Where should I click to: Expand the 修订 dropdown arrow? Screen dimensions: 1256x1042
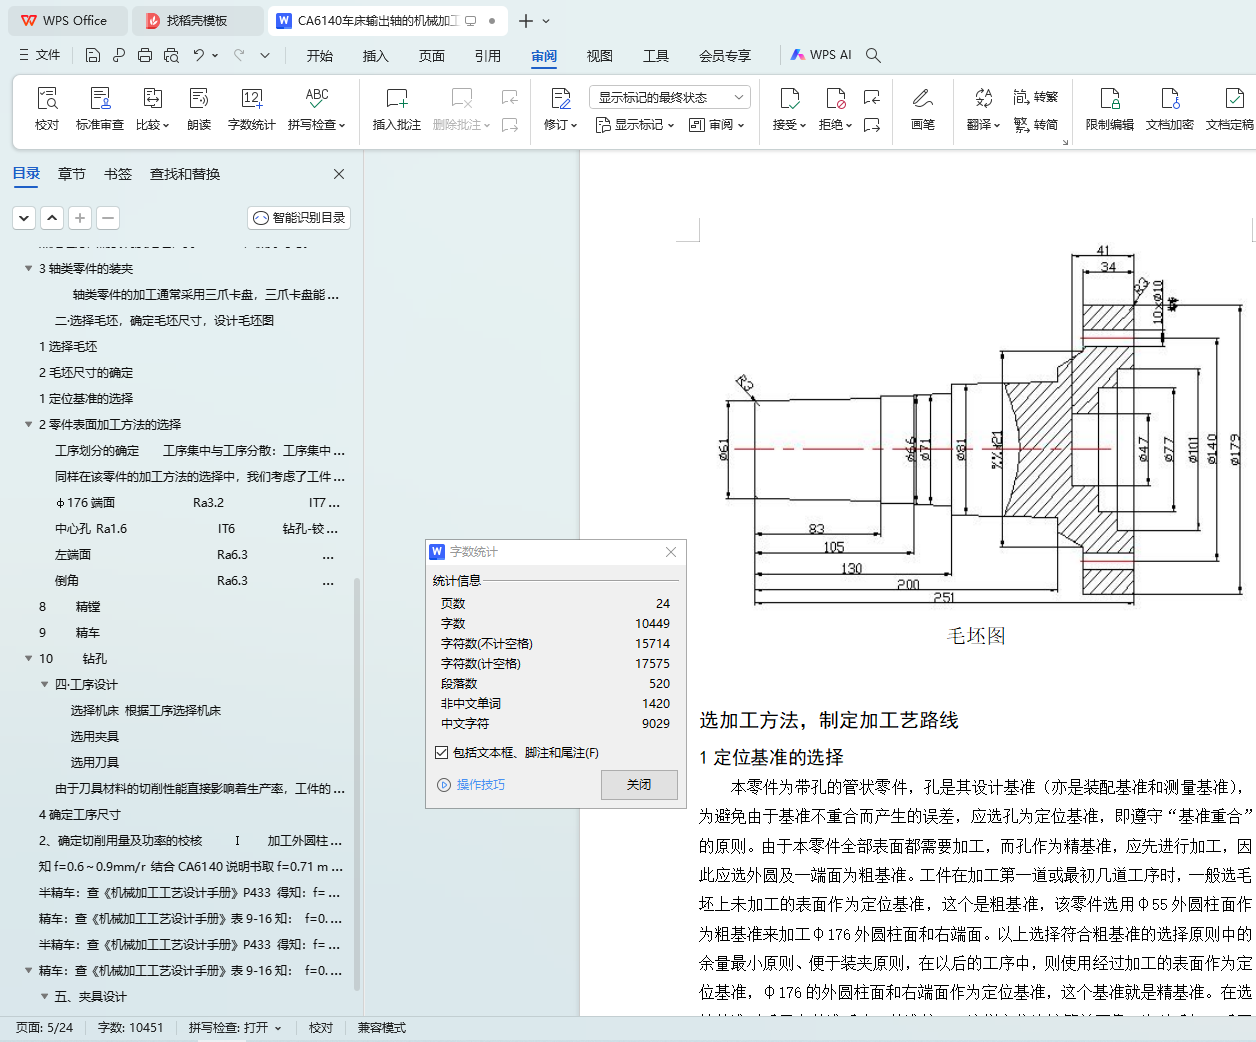[x=574, y=126]
